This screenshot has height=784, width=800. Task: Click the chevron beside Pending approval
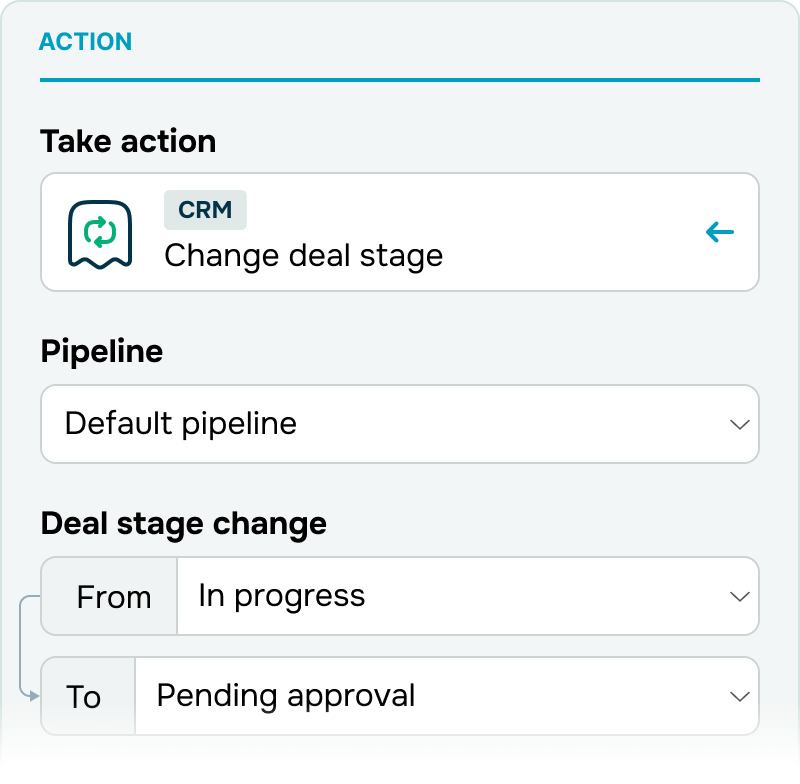point(739,696)
